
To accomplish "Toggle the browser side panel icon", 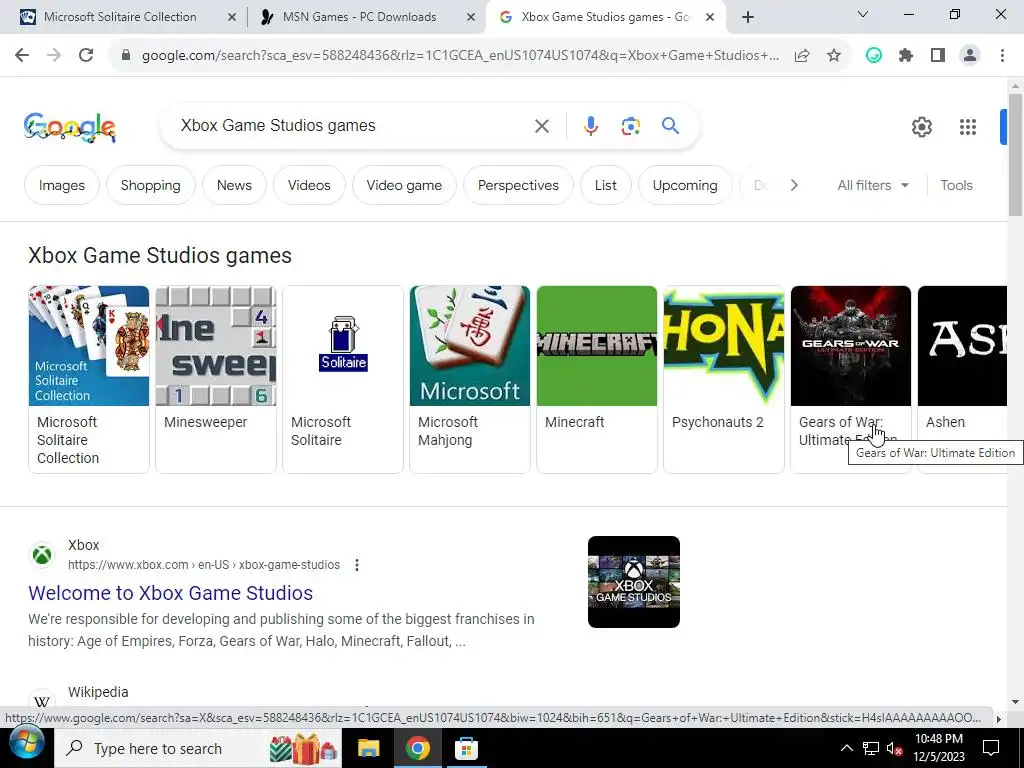I will [x=938, y=56].
